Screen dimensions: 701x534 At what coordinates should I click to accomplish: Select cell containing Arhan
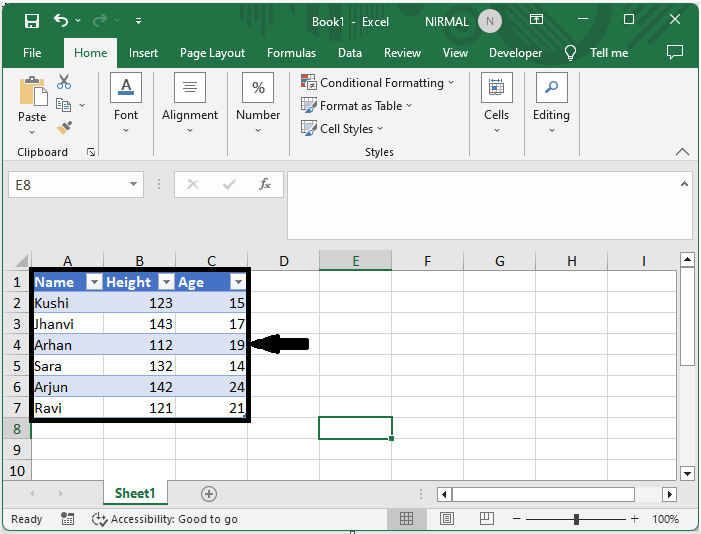tap(68, 345)
